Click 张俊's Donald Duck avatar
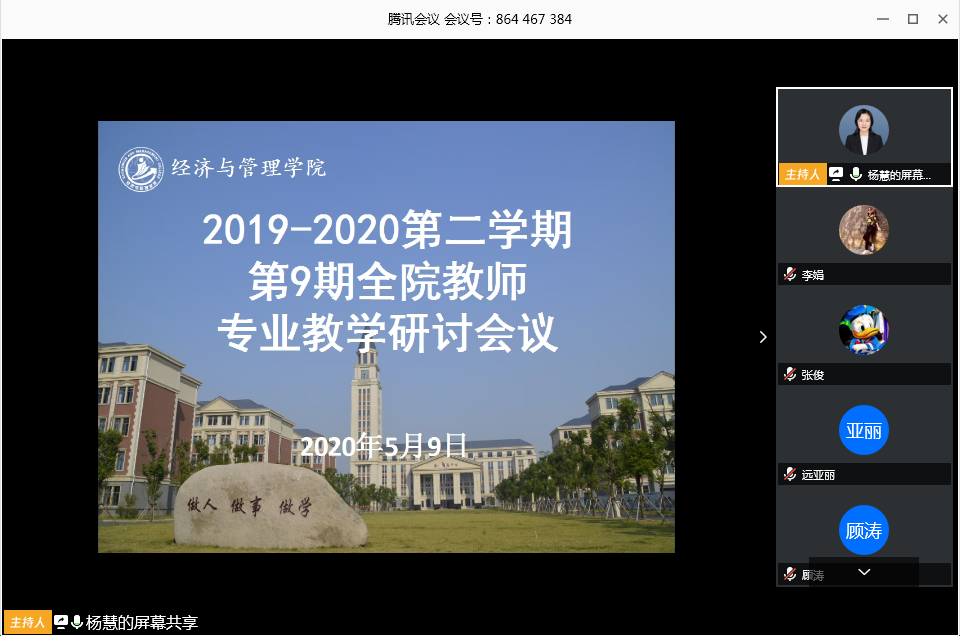Viewport: 960px width, 636px height. 863,330
